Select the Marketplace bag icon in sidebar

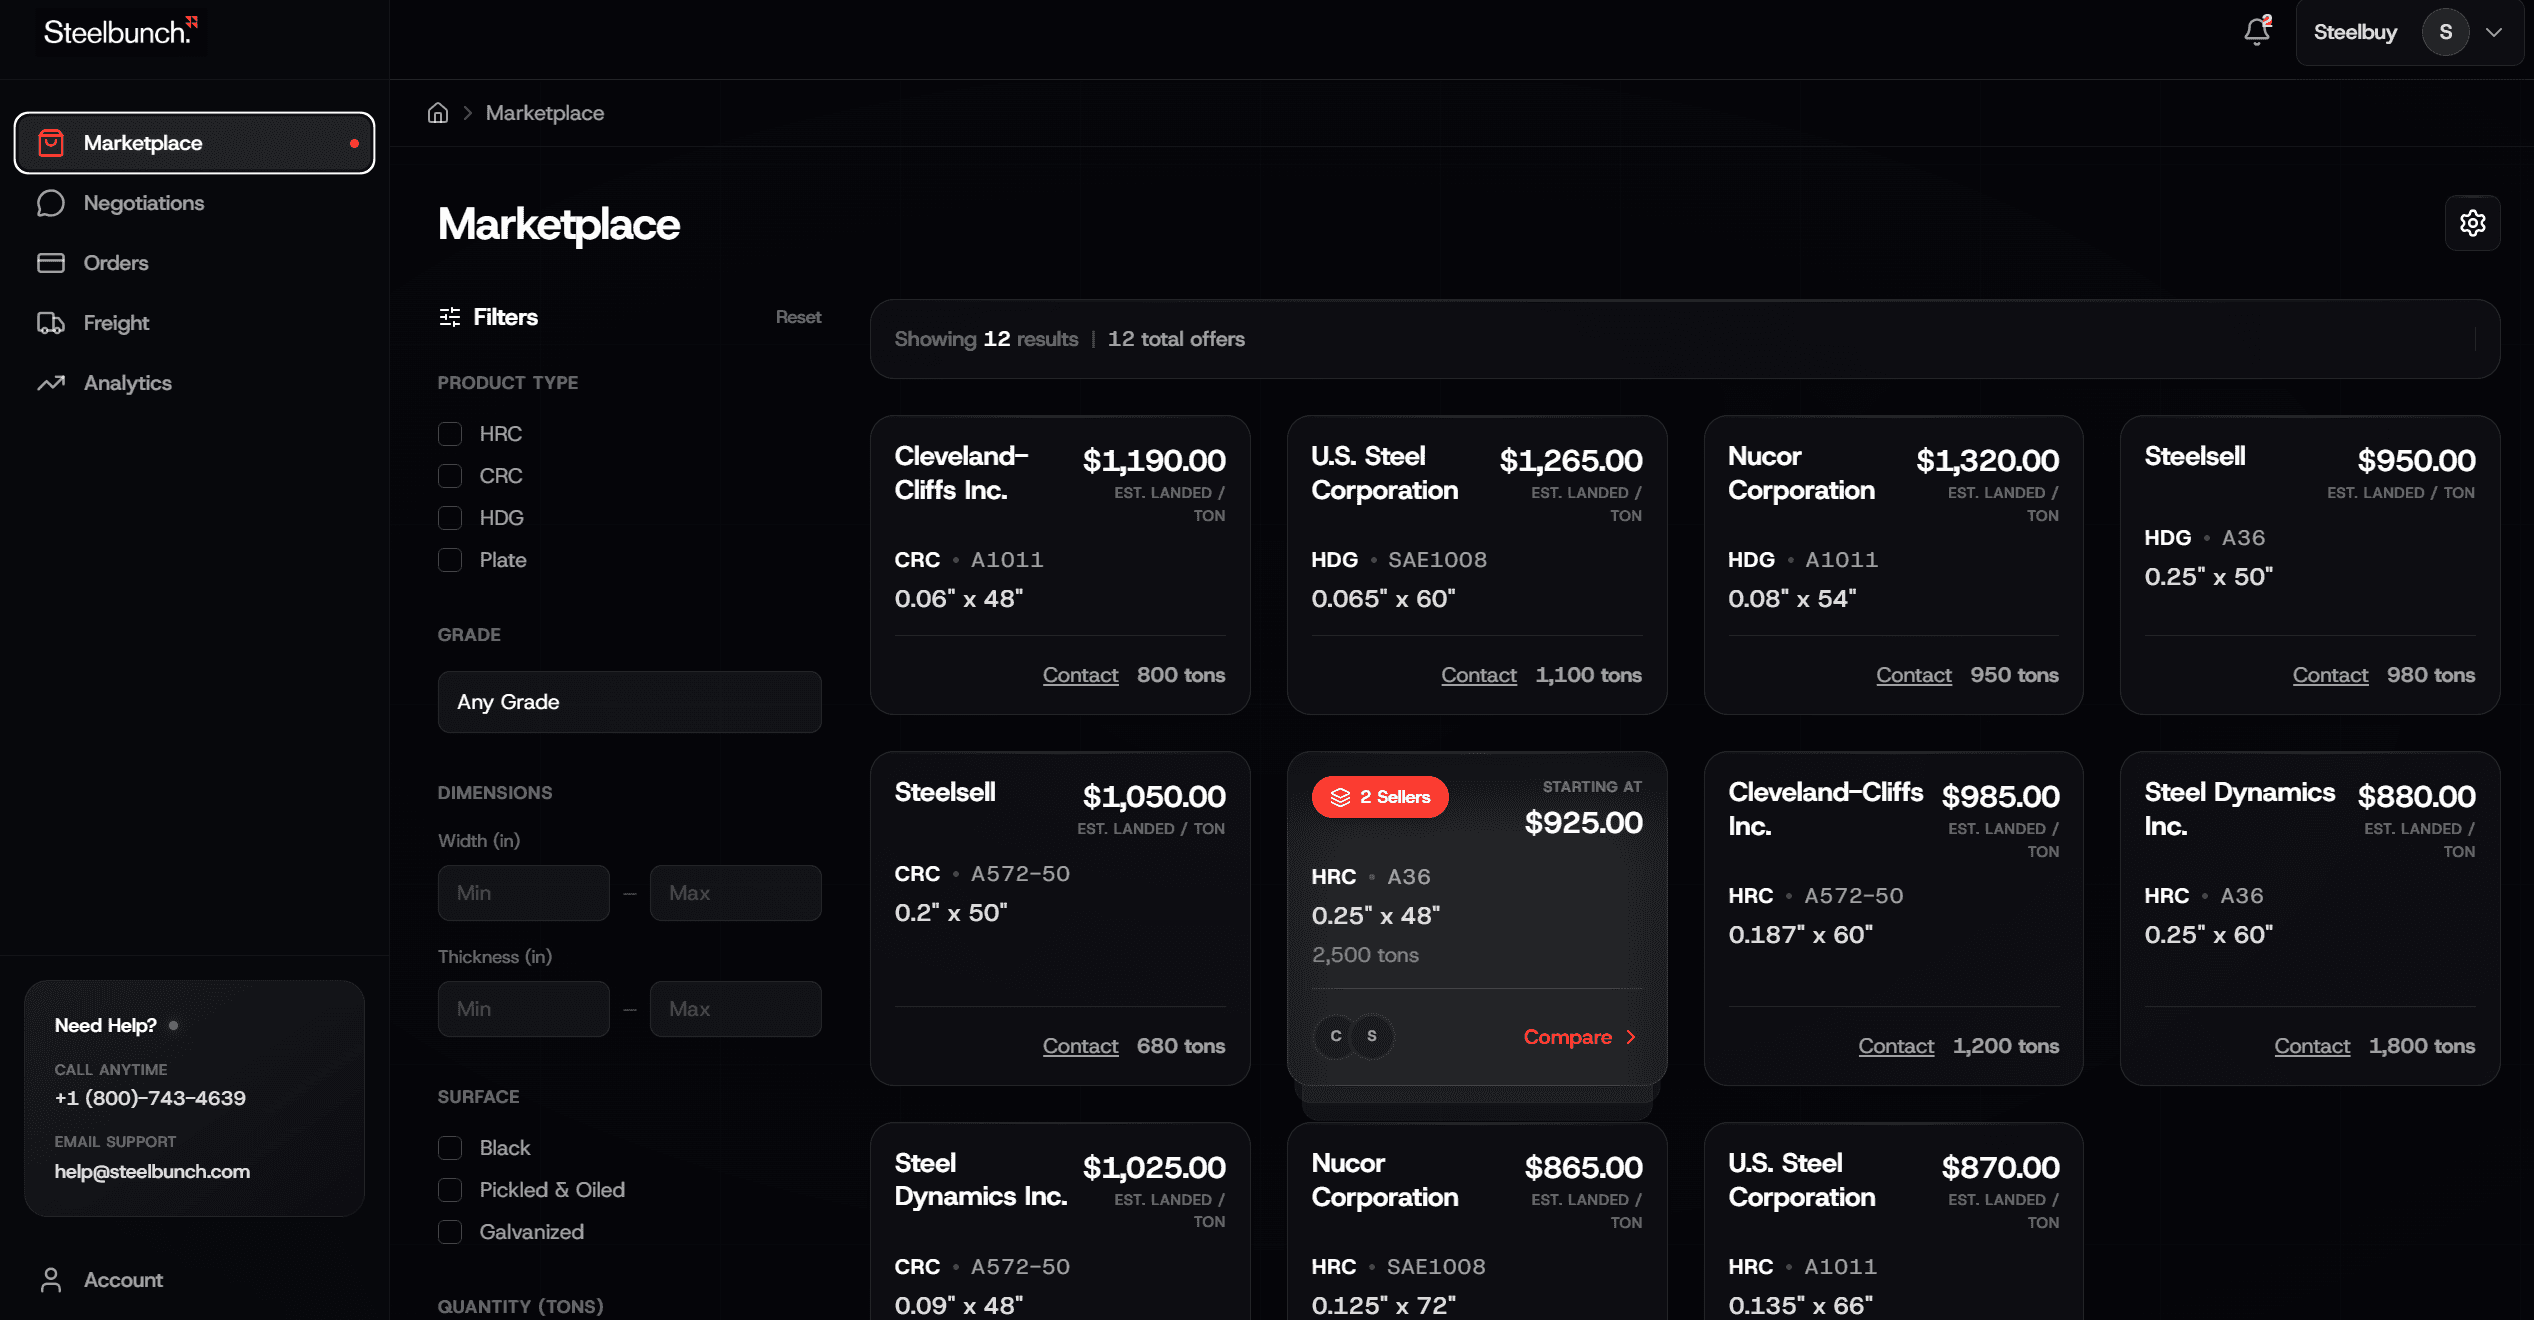(51, 143)
